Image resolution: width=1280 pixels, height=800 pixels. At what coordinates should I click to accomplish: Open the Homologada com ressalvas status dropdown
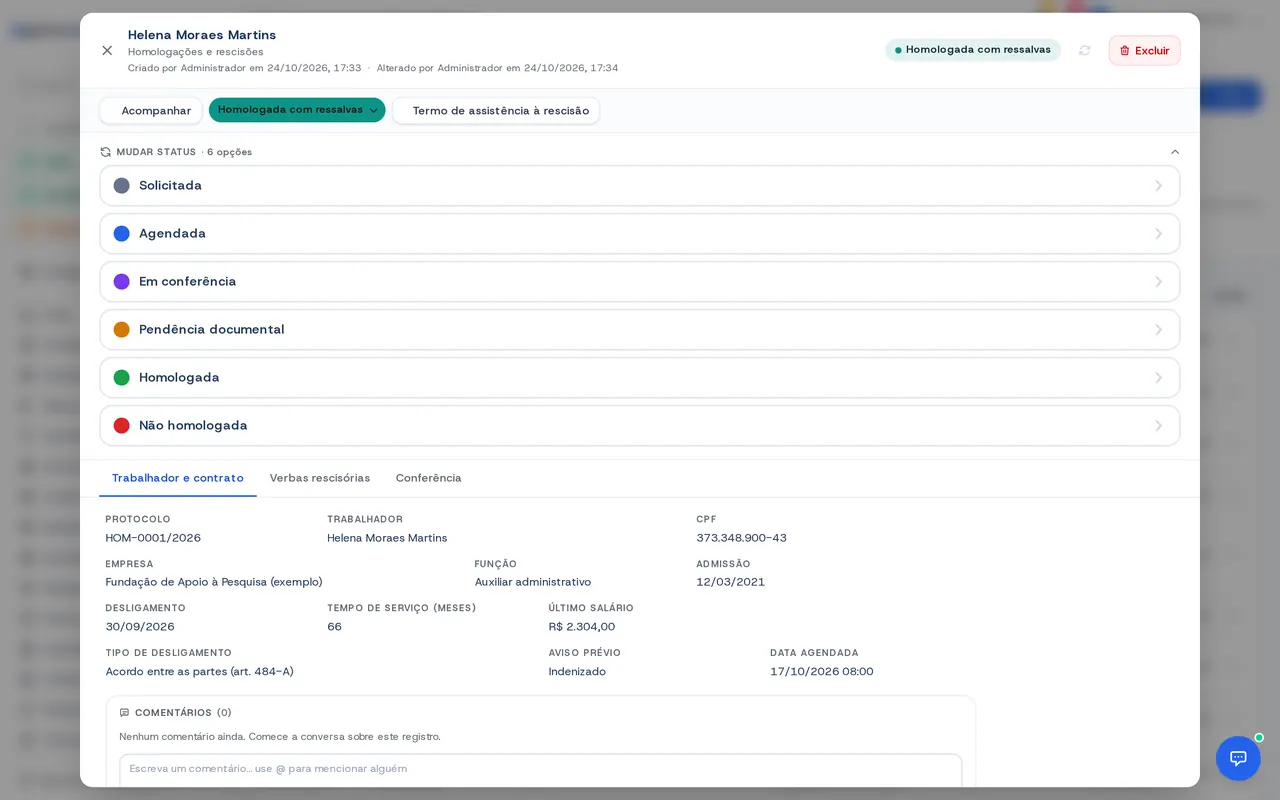point(297,110)
